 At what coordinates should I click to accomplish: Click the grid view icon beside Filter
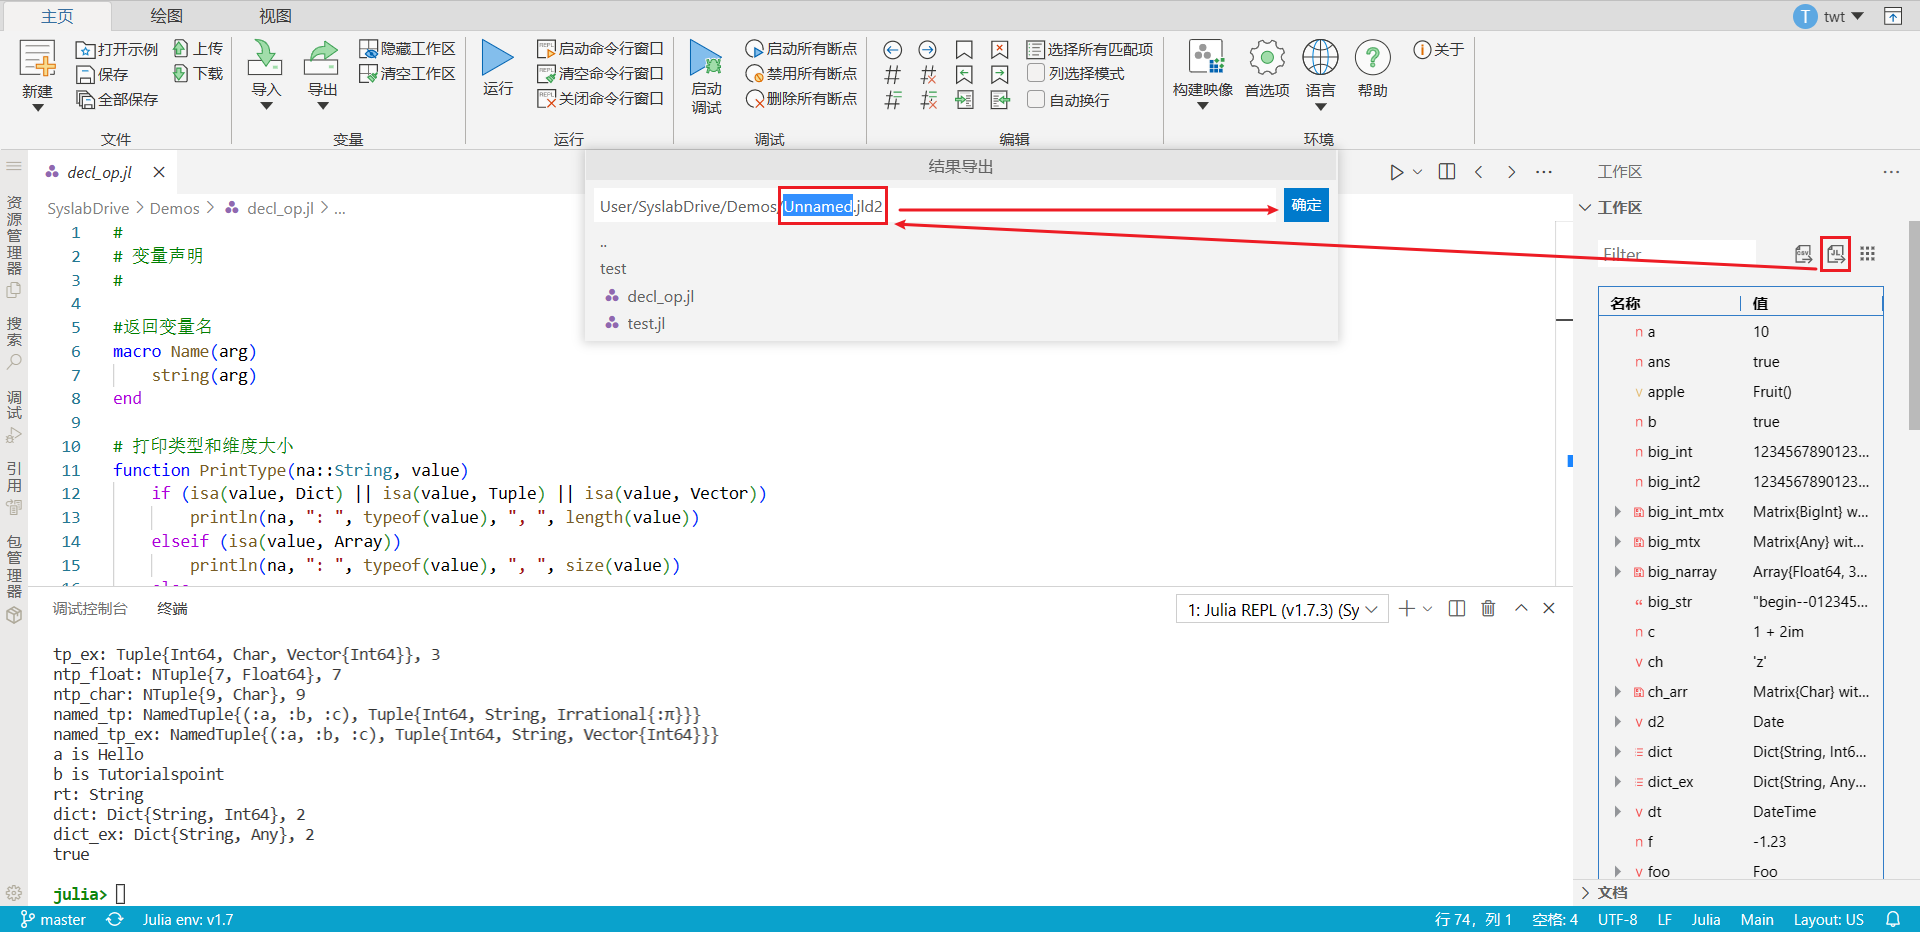(x=1867, y=254)
